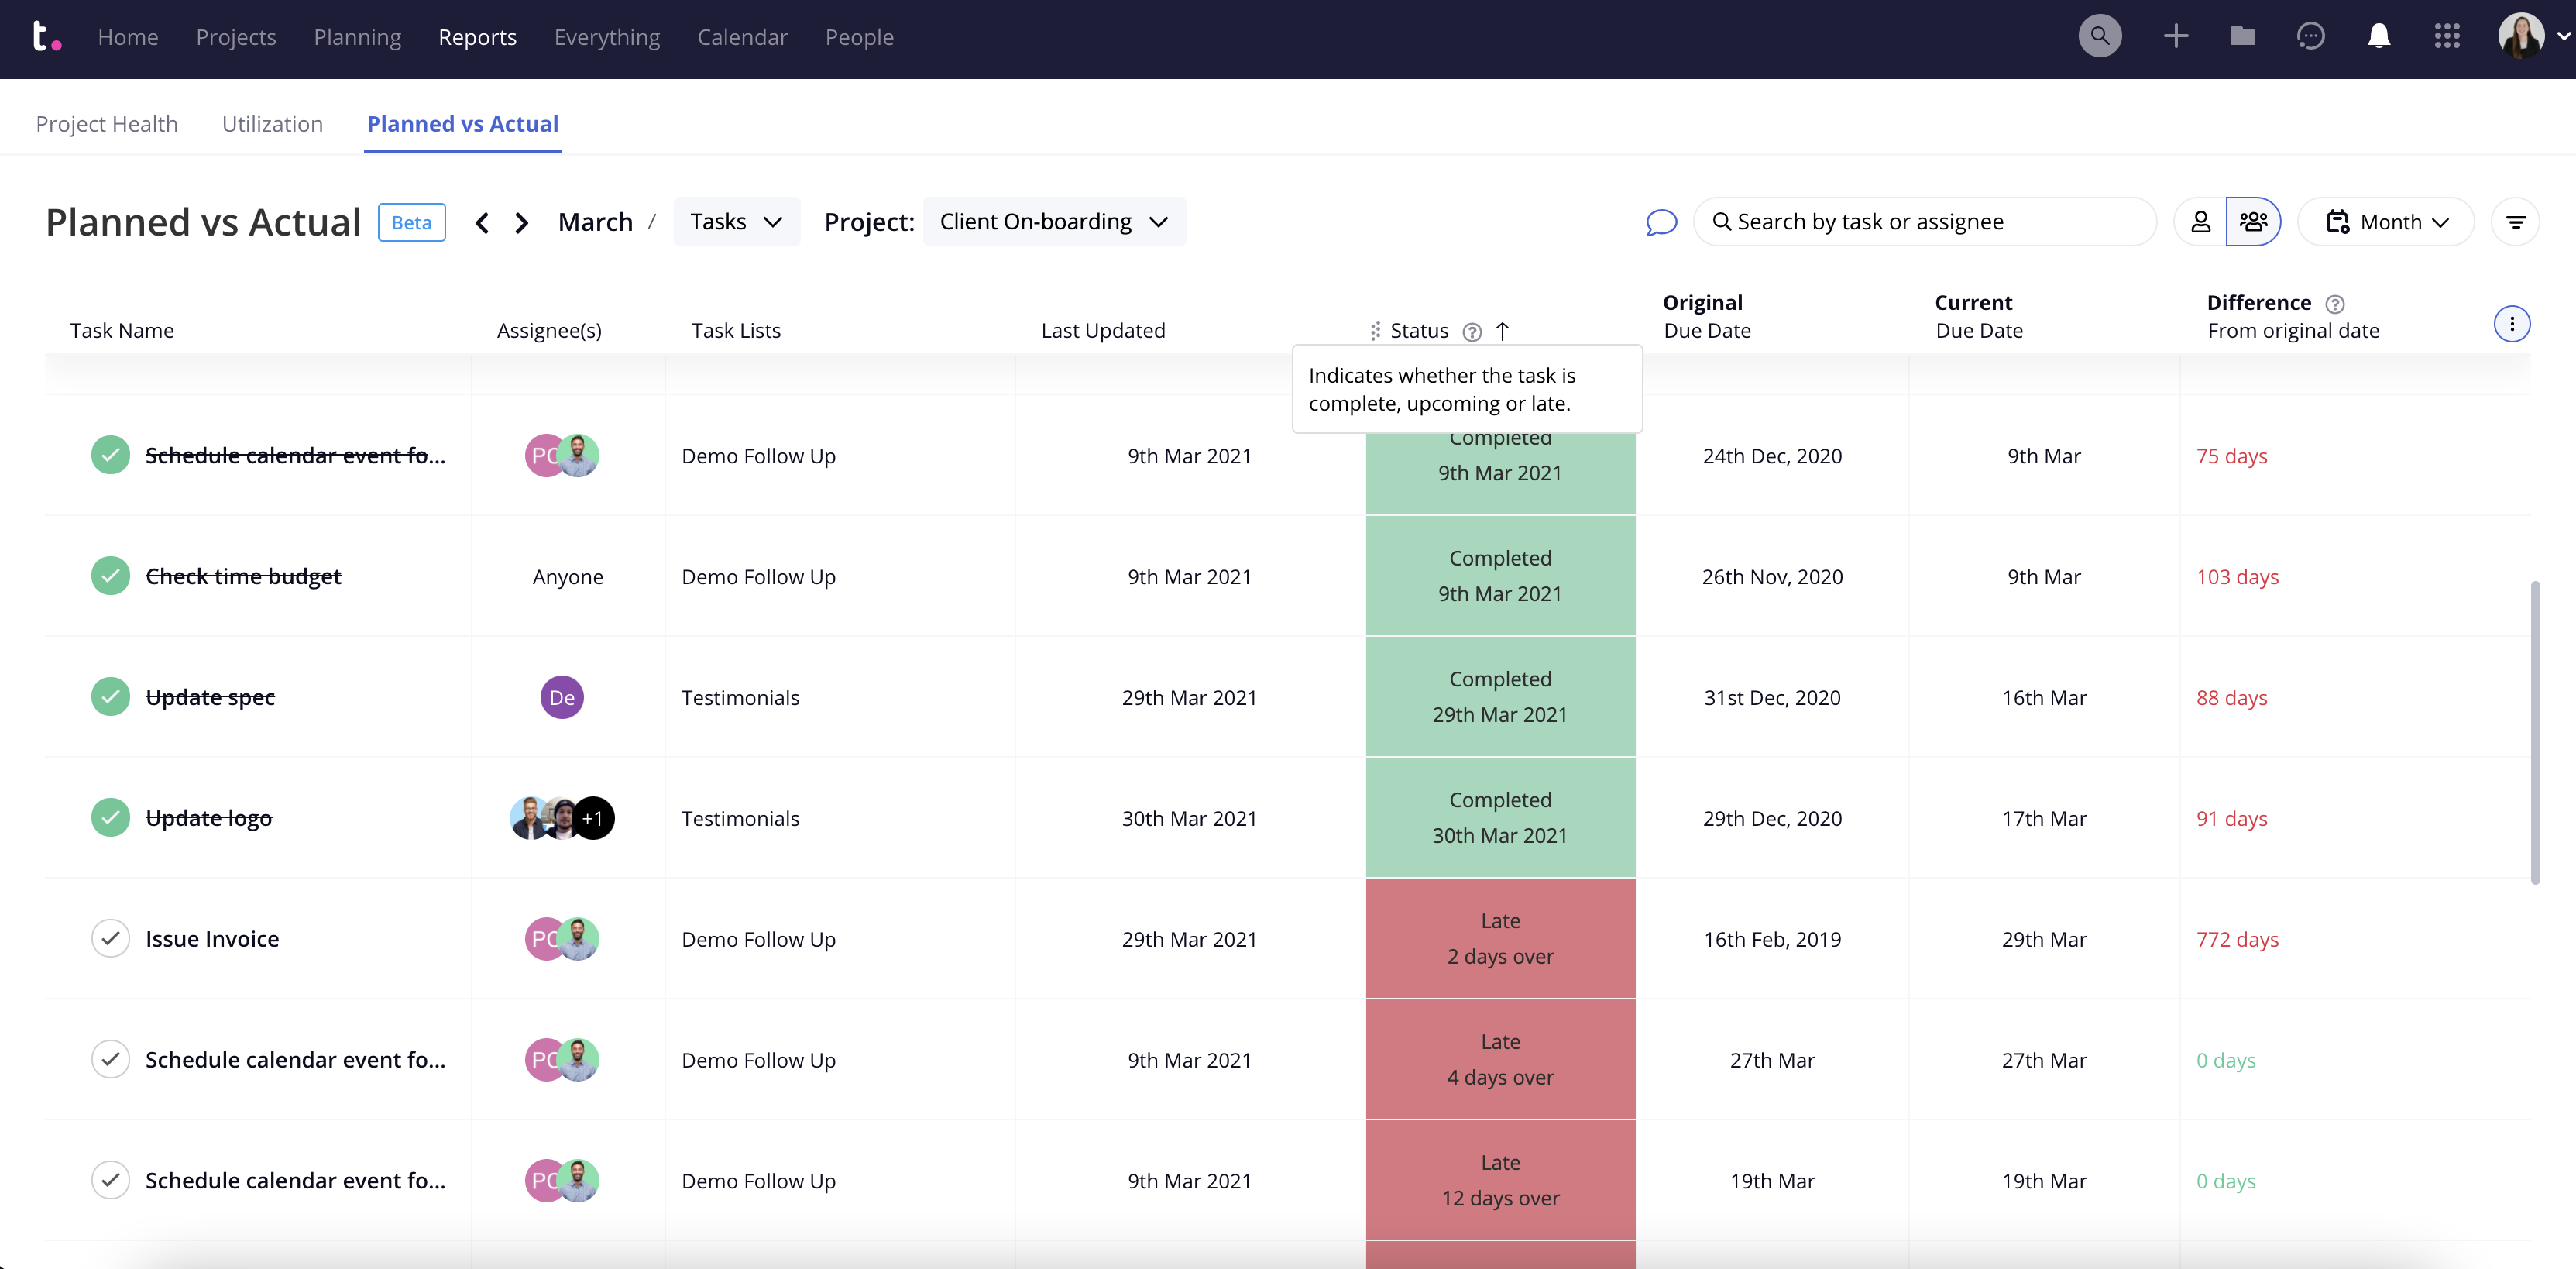Click the Search by task or assignee field

pos(1925,222)
